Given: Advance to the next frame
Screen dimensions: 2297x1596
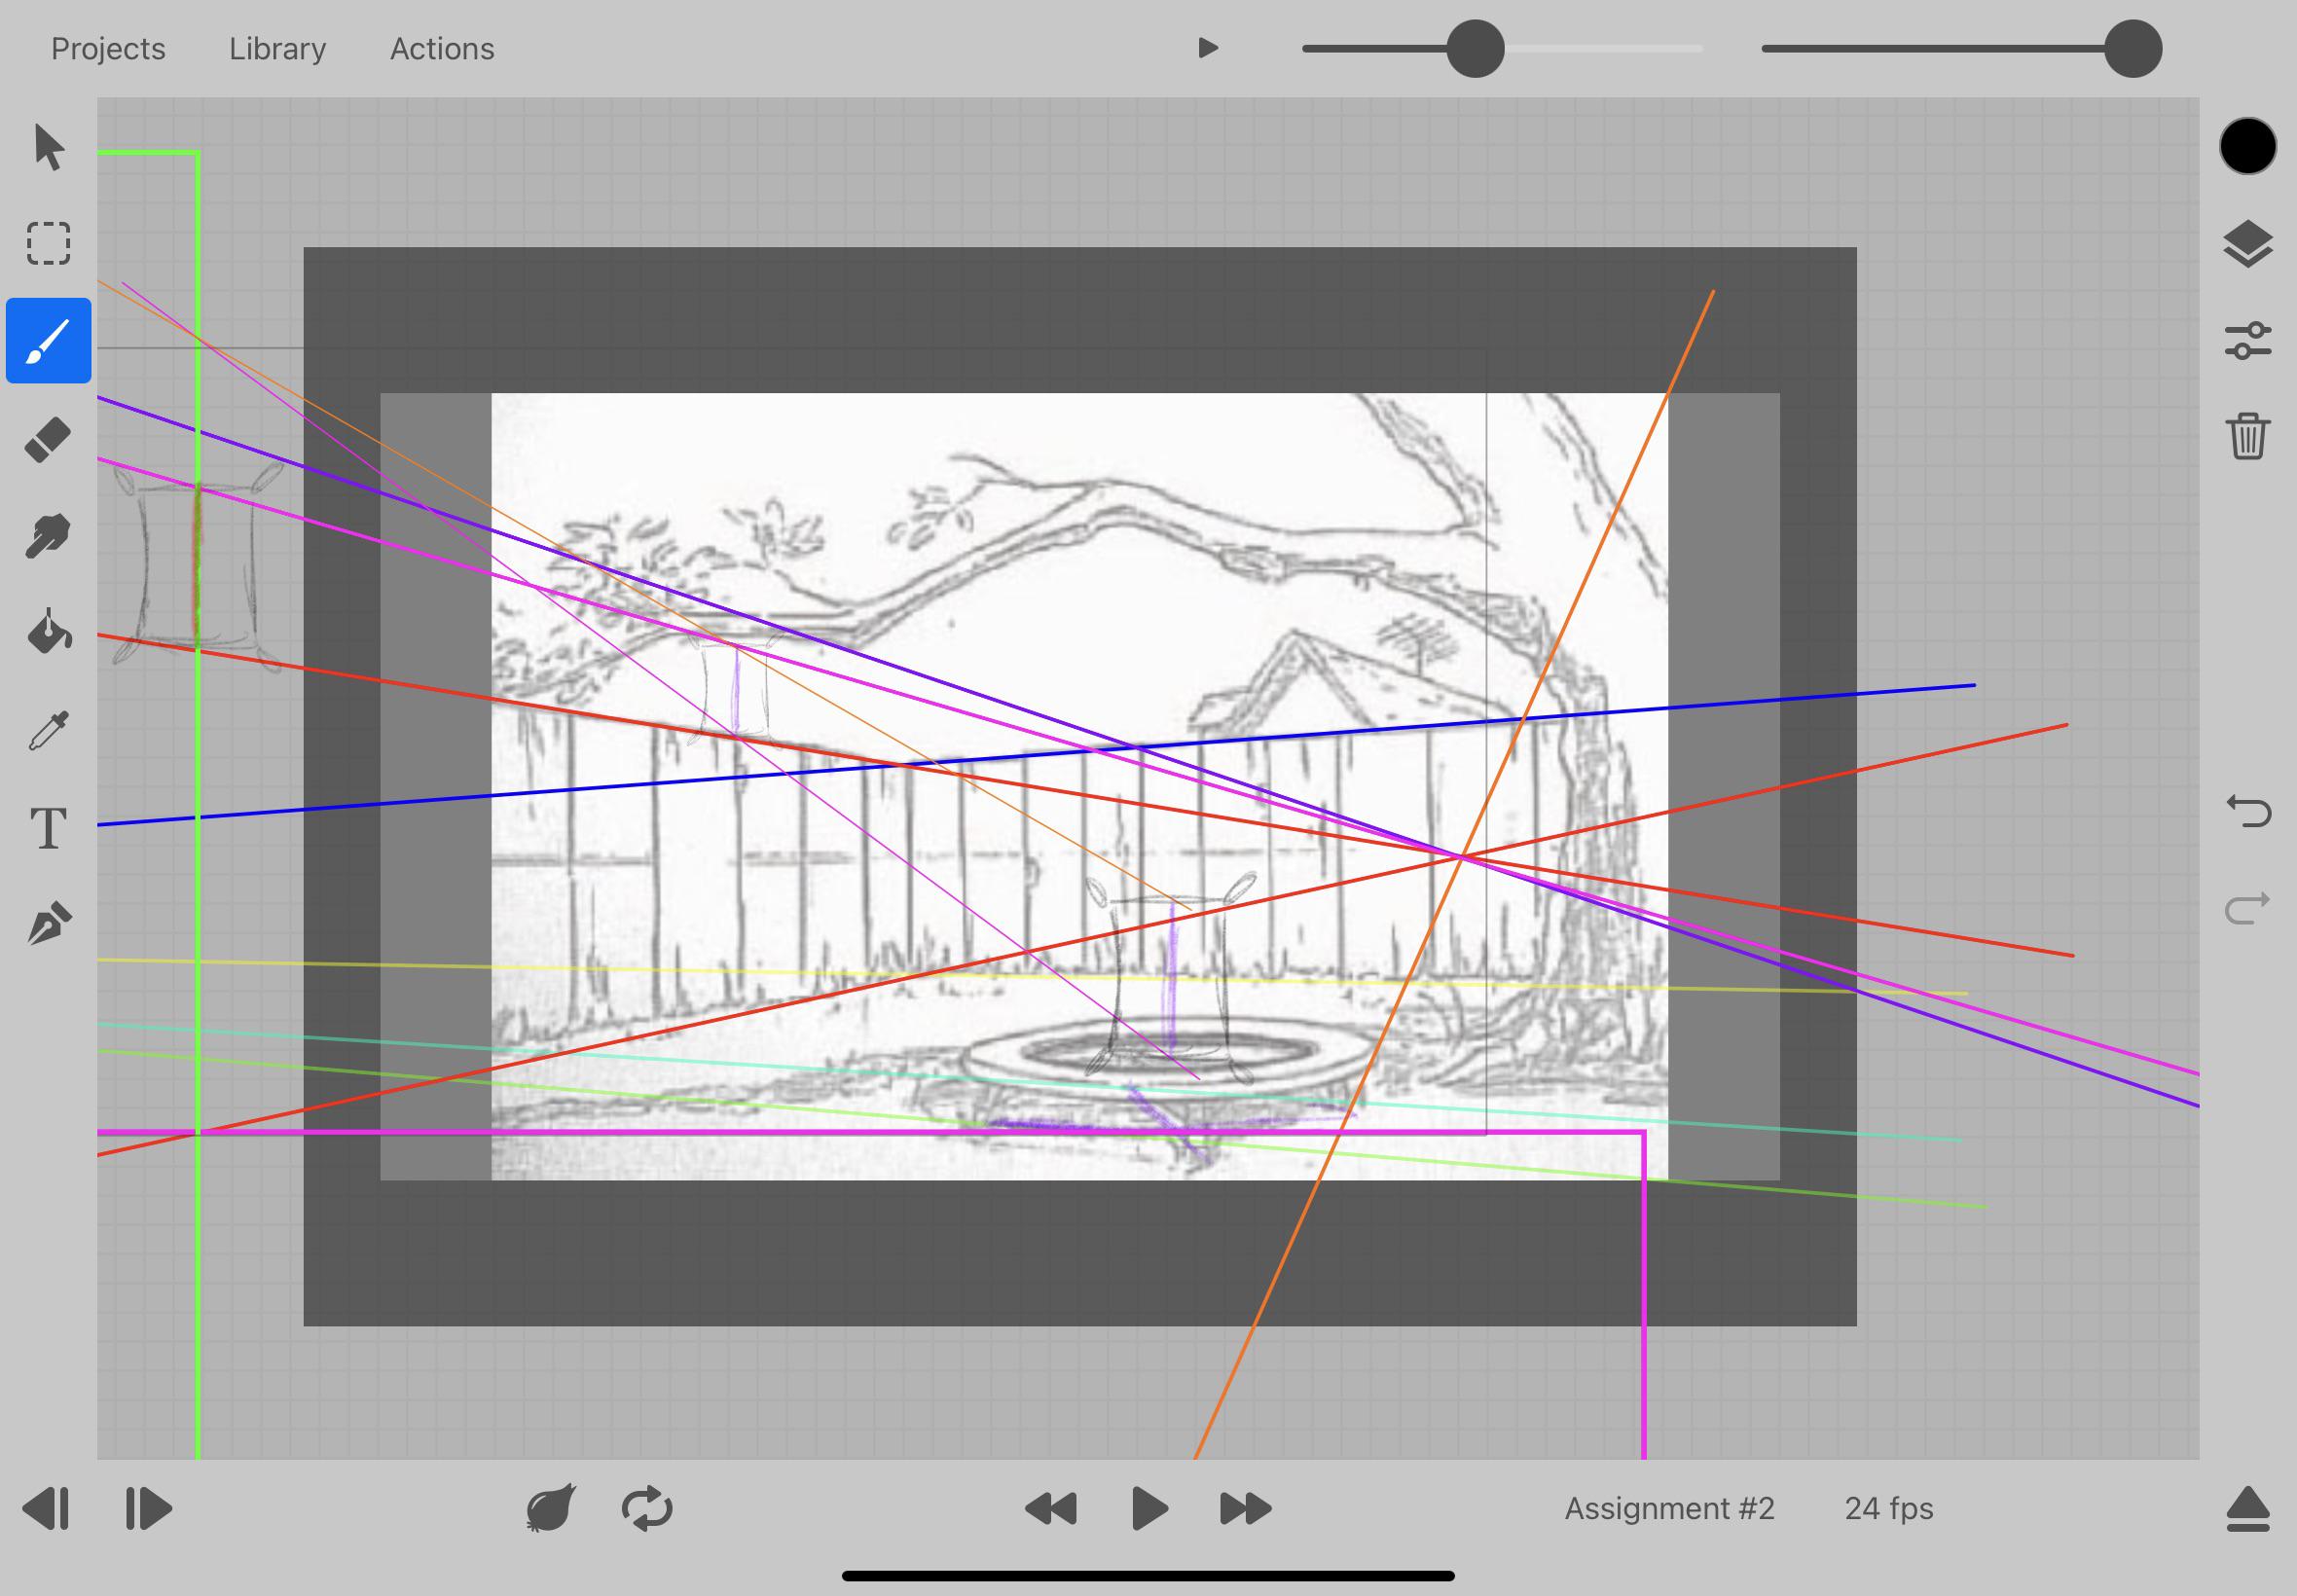Looking at the screenshot, I should click(x=148, y=1509).
